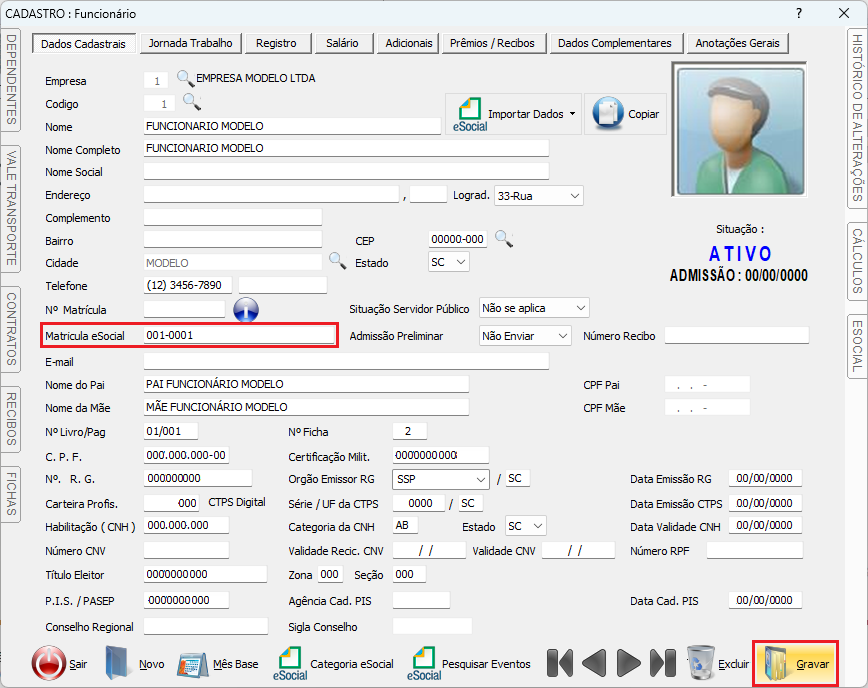
Task: Click the Excluir trash can icon
Action: click(x=701, y=662)
